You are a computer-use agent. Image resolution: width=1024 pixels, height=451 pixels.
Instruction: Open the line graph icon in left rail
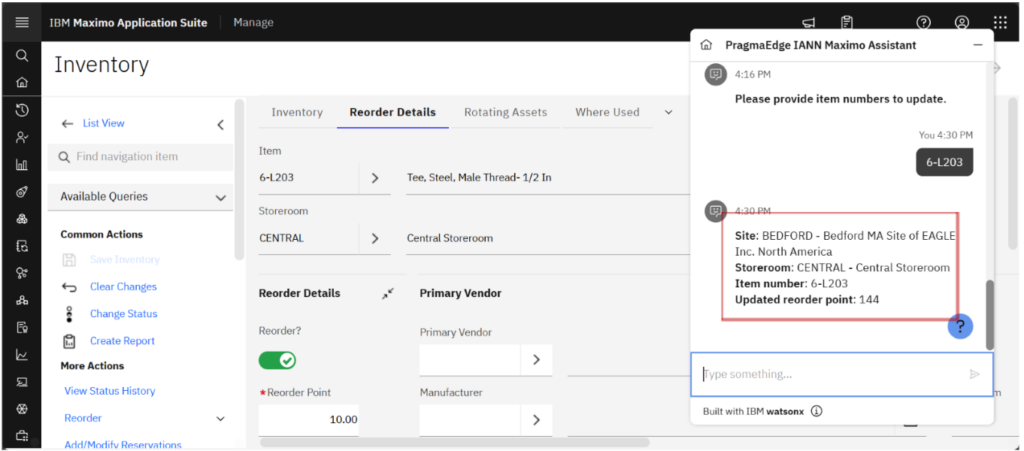(x=22, y=355)
